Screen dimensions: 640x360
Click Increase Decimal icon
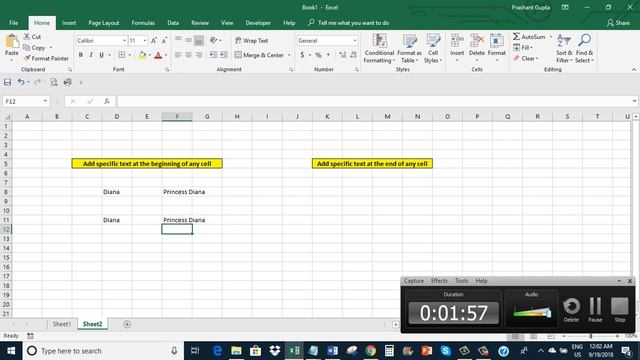tap(342, 55)
